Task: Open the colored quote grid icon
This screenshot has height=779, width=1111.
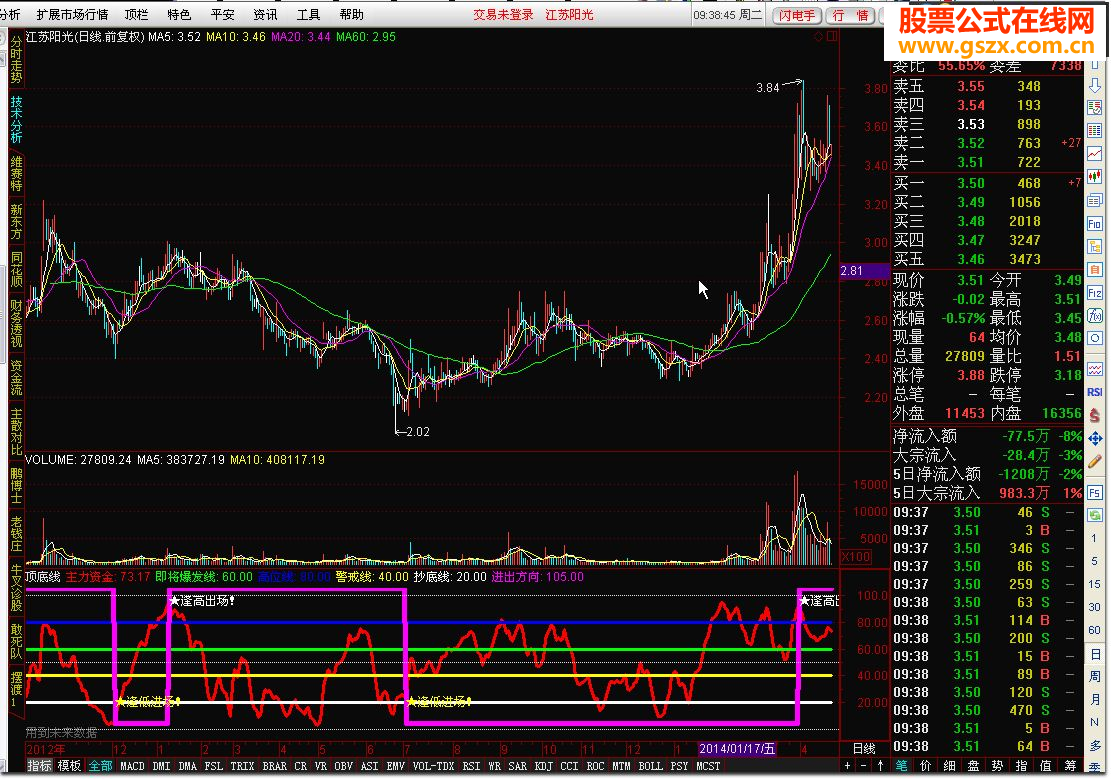Action: tap(1095, 130)
